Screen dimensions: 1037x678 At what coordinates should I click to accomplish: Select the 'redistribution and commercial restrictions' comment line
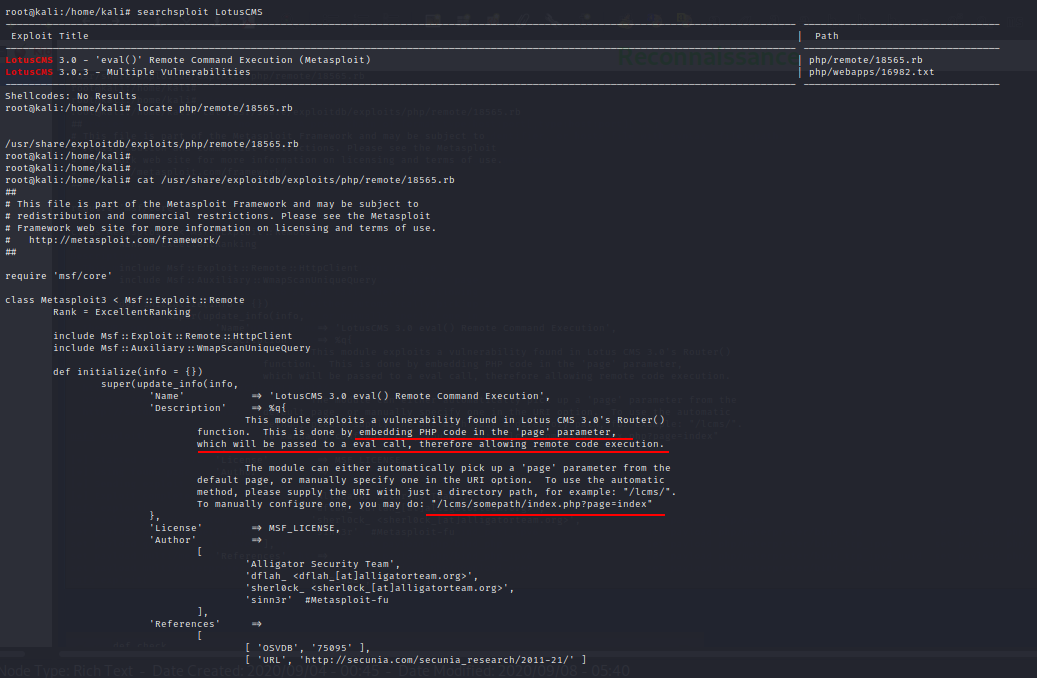[x=218, y=216]
